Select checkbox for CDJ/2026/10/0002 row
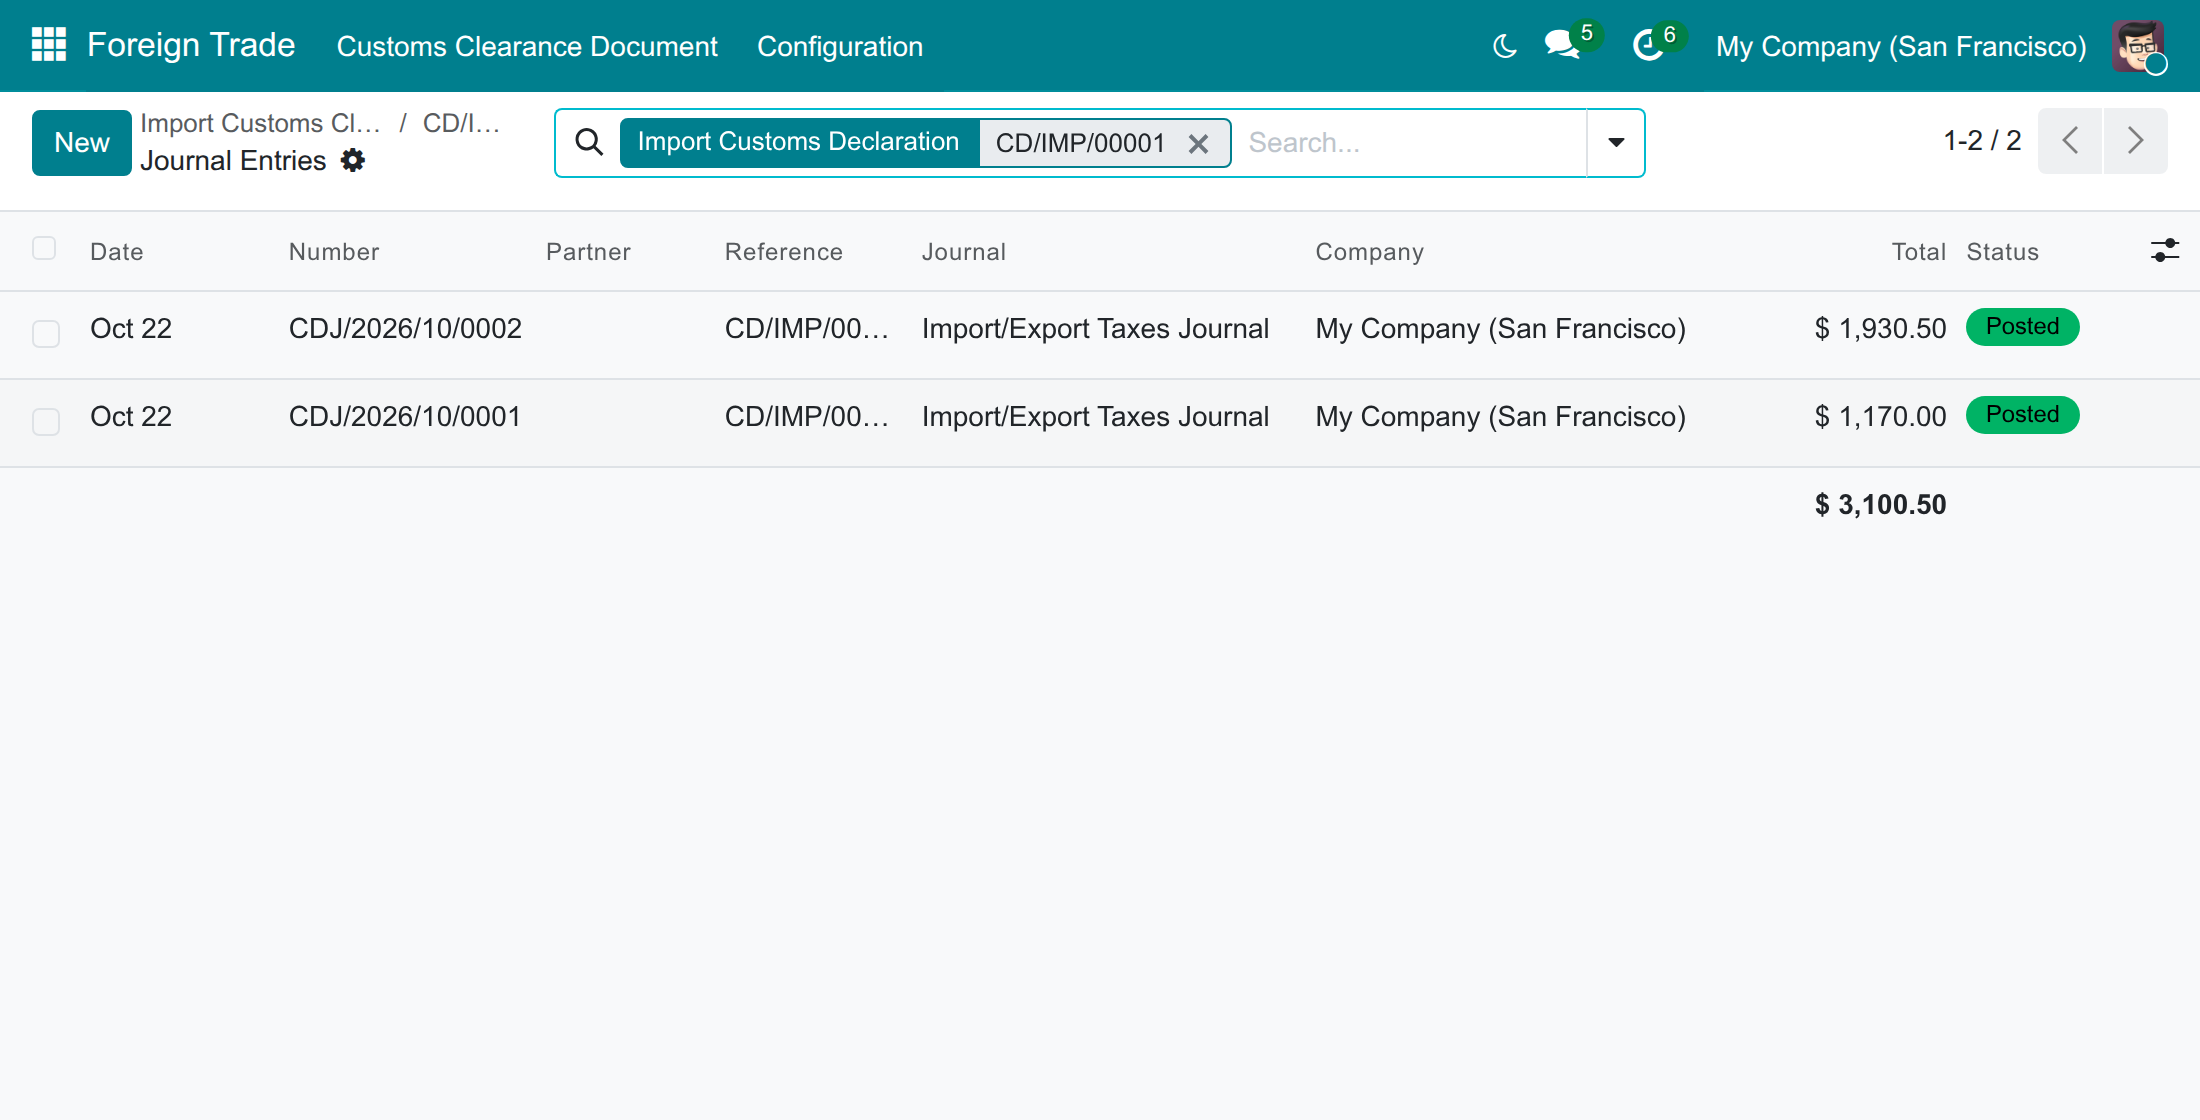This screenshot has width=2200, height=1120. 46,333
